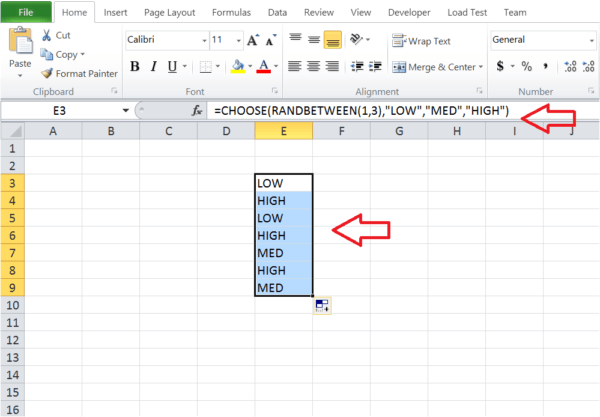This screenshot has height=417, width=600.
Task: Expand the Borders dropdown arrow
Action: 218,67
